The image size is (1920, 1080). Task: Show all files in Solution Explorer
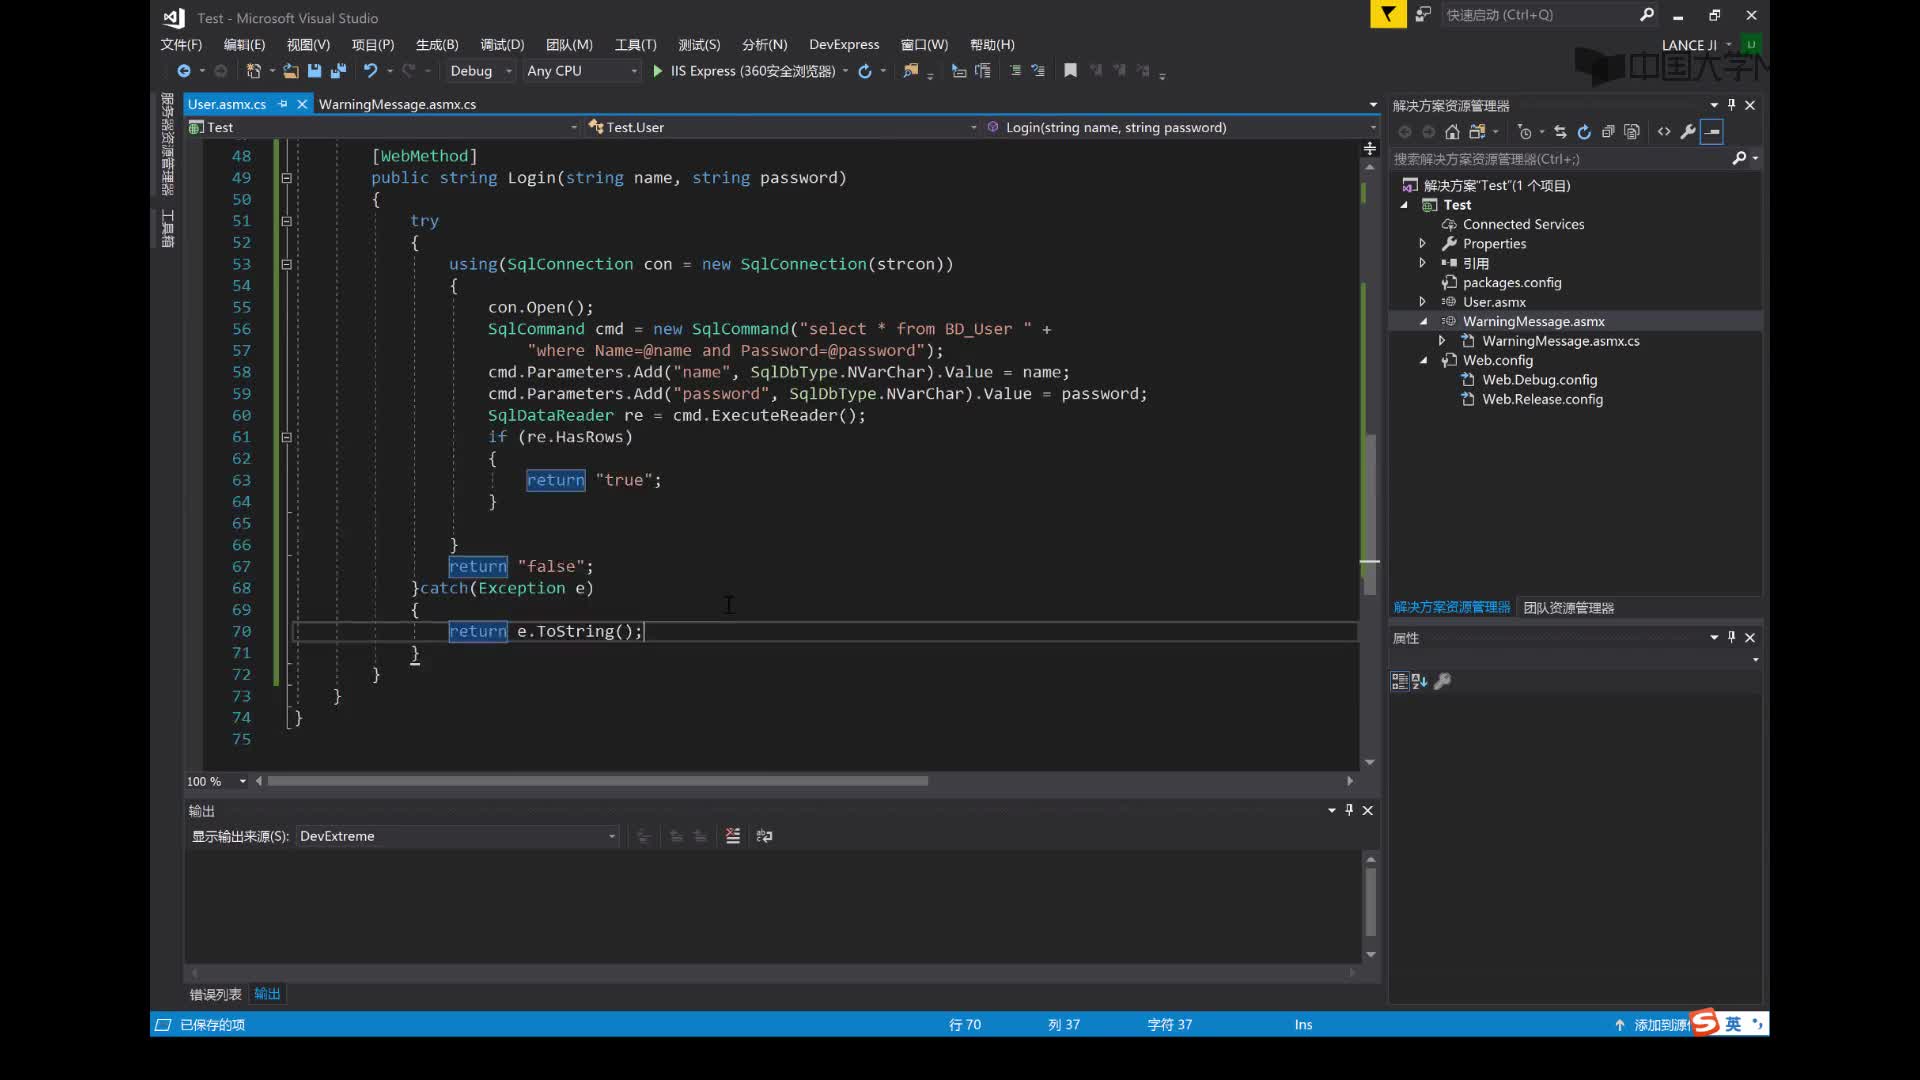1632,132
